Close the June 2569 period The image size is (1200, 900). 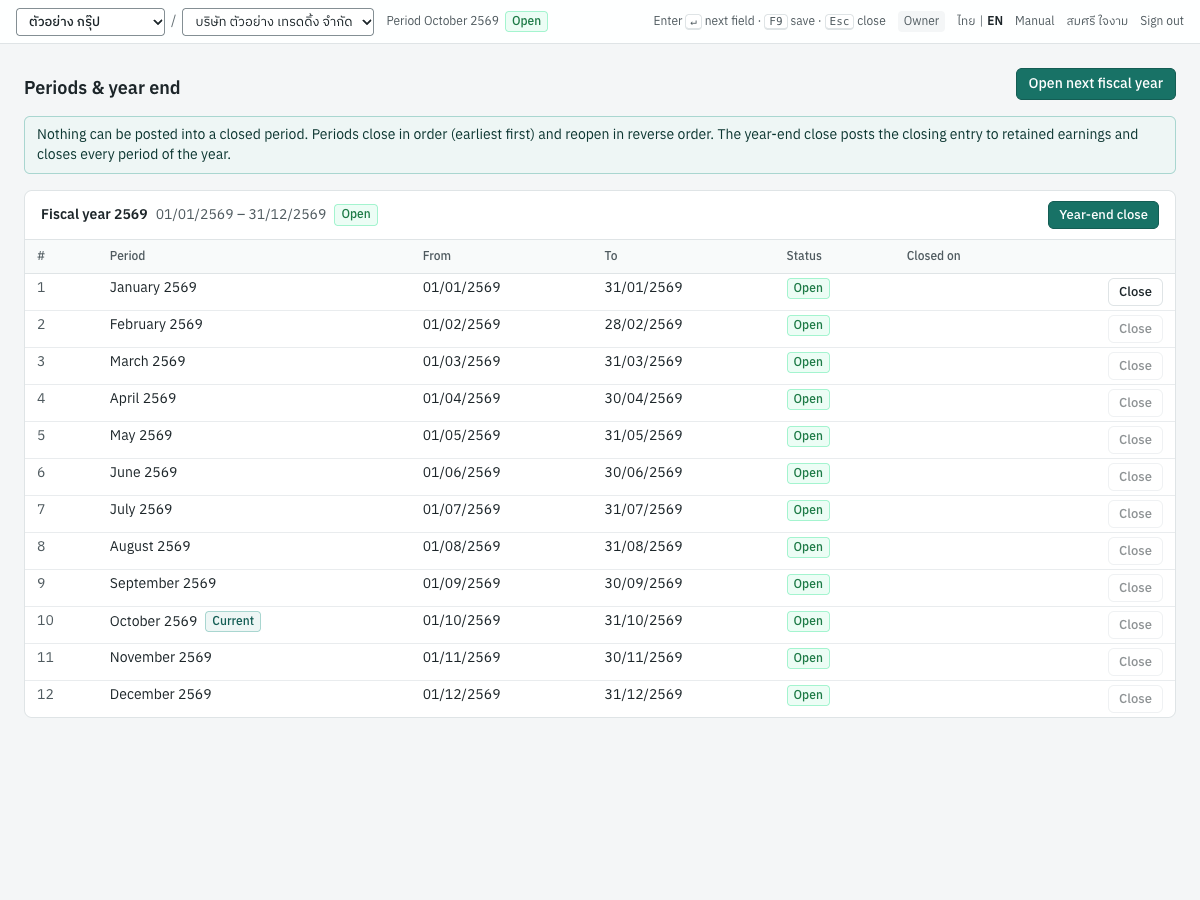1135,477
